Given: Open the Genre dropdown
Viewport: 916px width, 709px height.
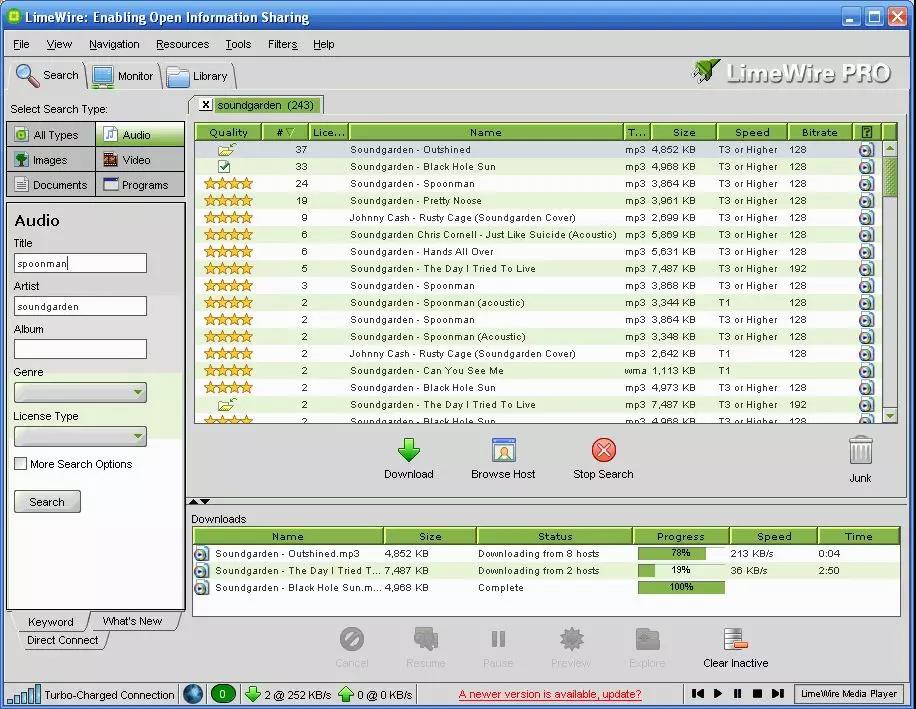Looking at the screenshot, I should coord(80,392).
